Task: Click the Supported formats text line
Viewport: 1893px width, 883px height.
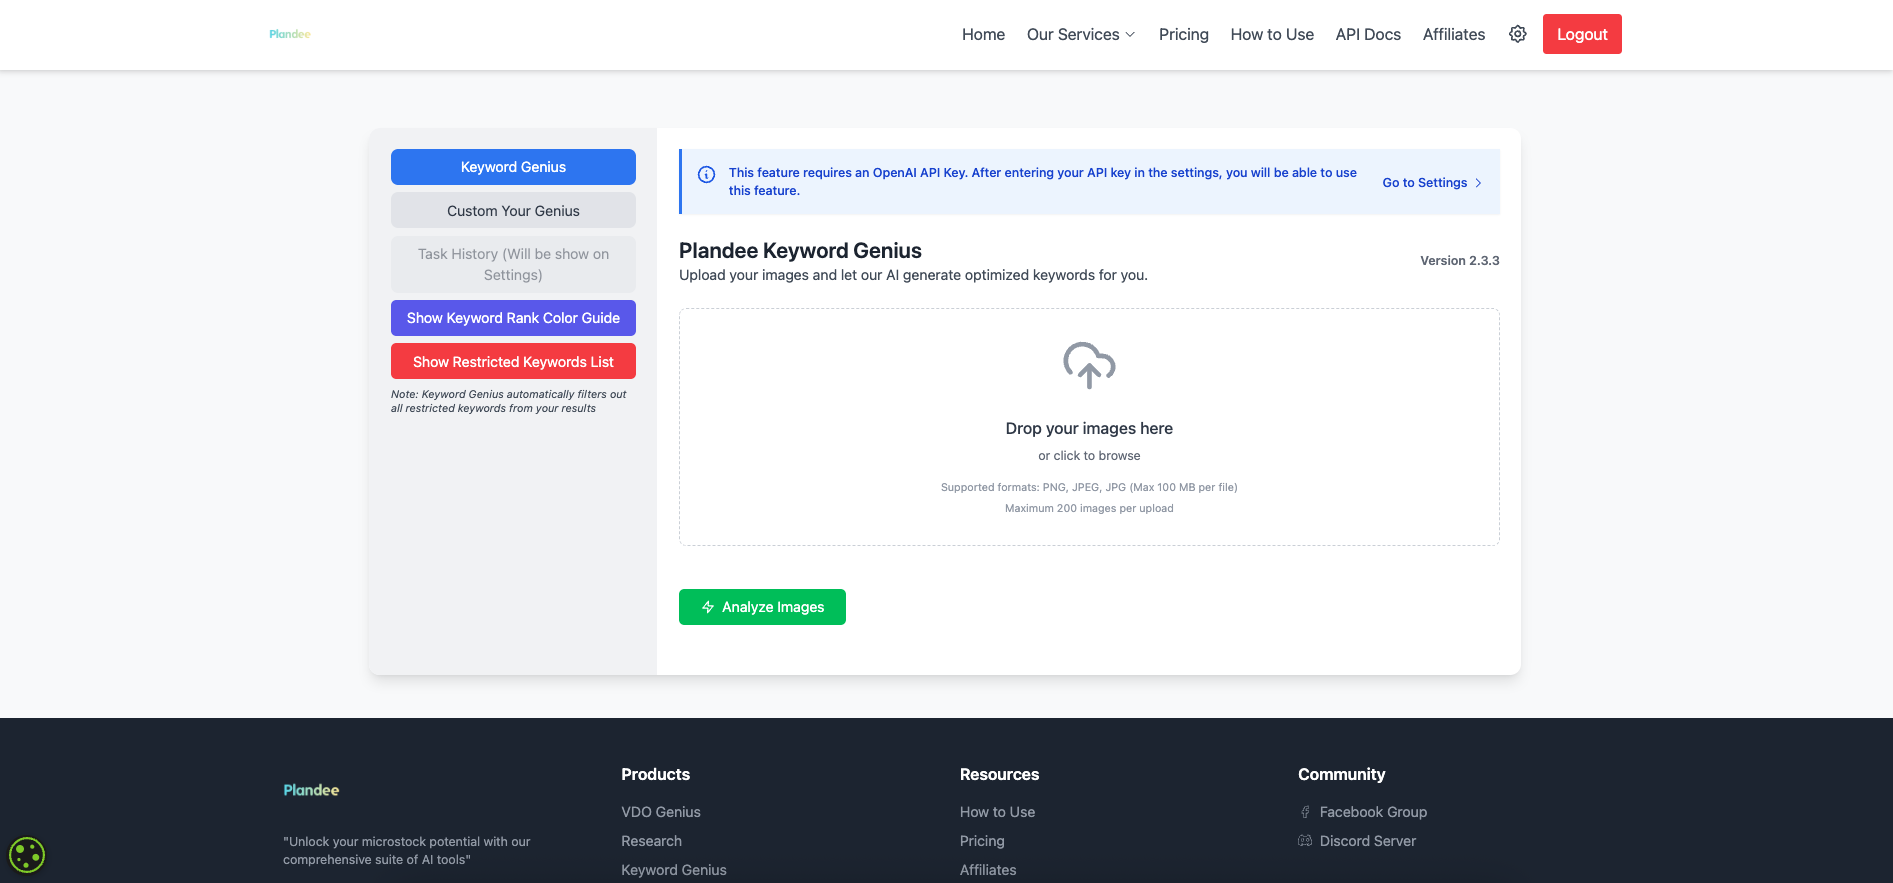Action: 1089,488
